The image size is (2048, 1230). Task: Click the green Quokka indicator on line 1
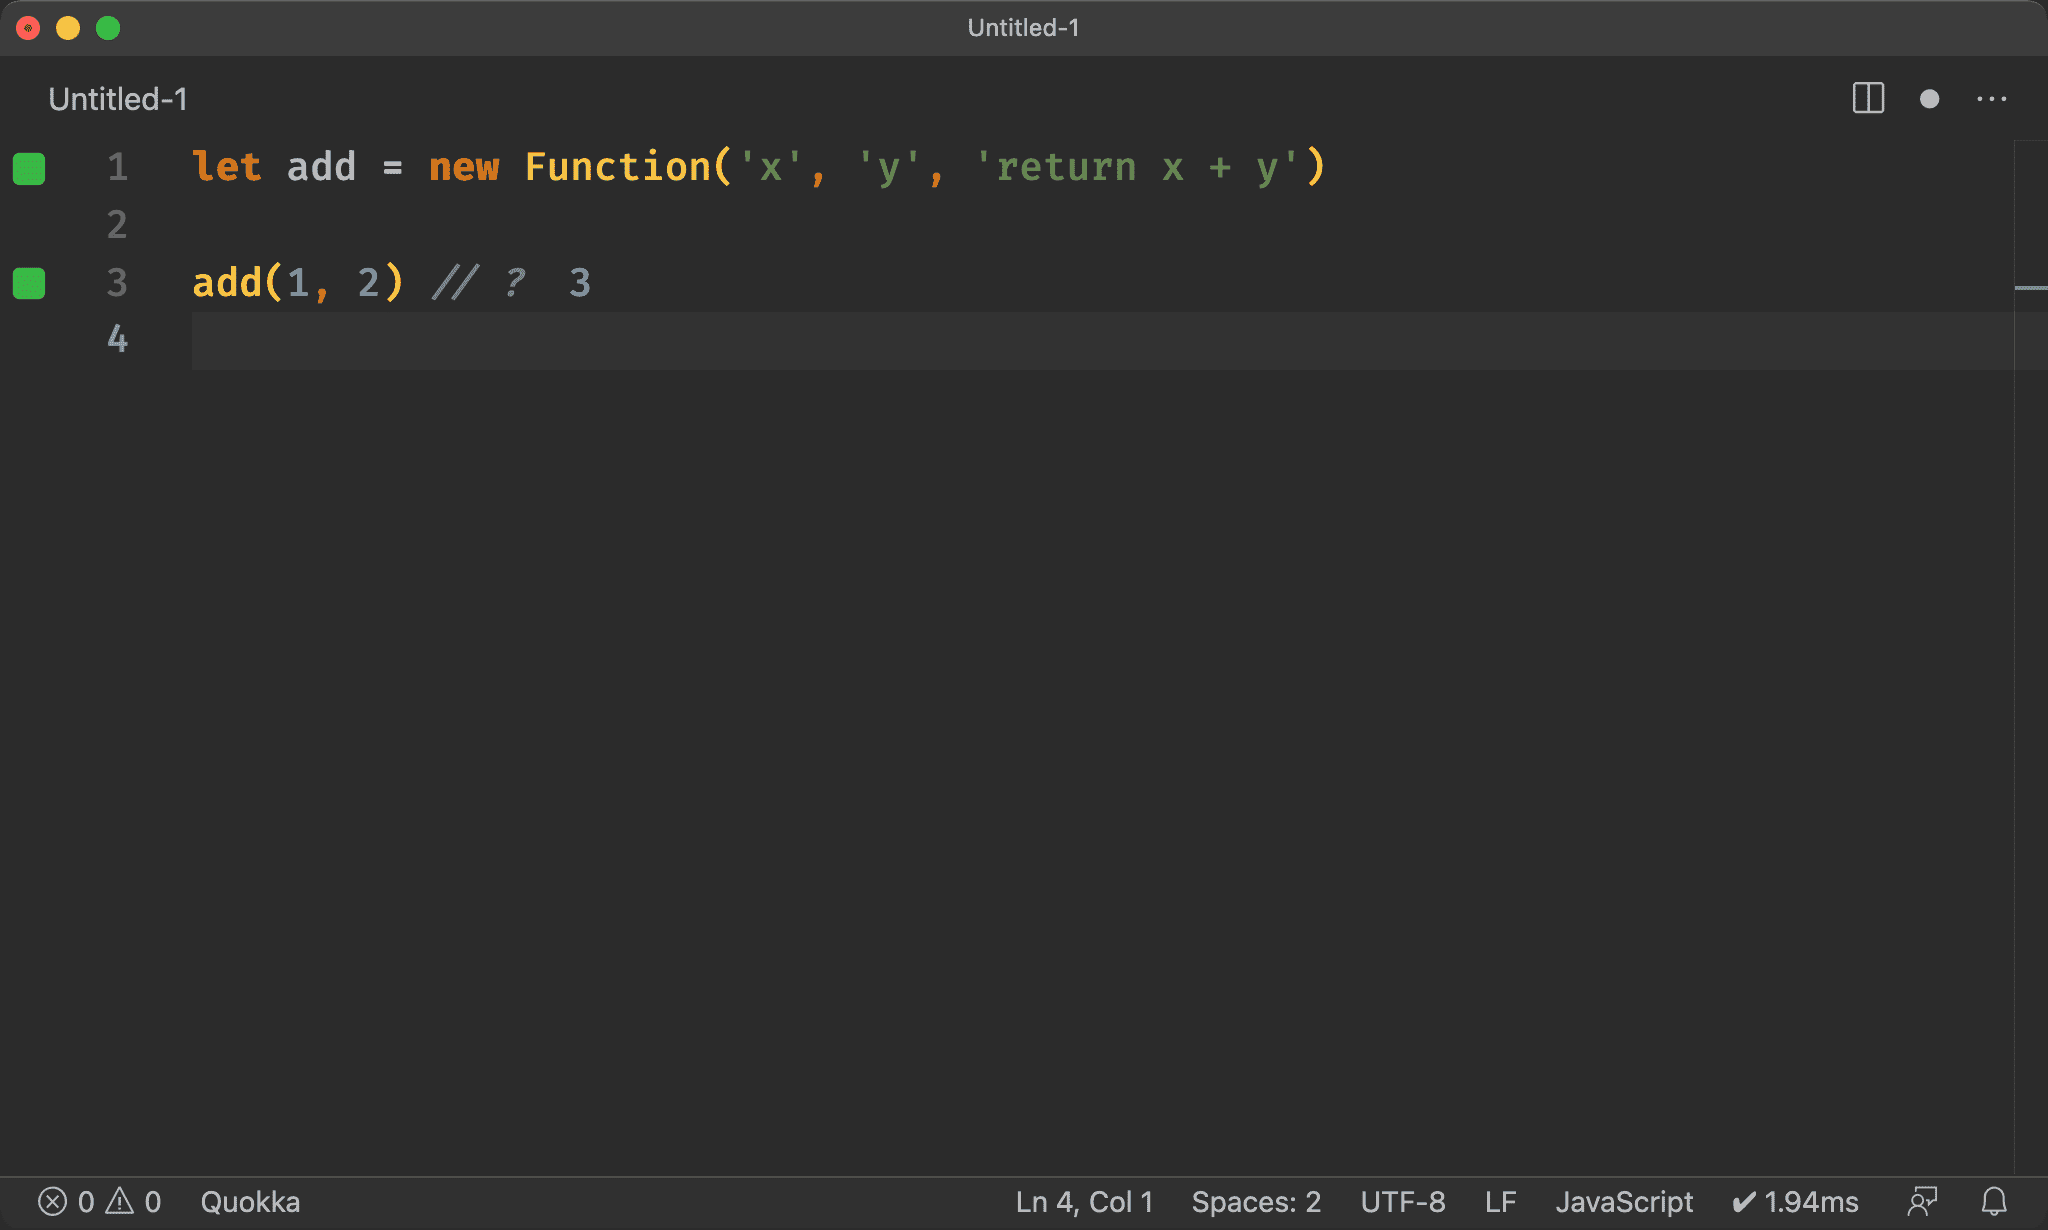[29, 168]
